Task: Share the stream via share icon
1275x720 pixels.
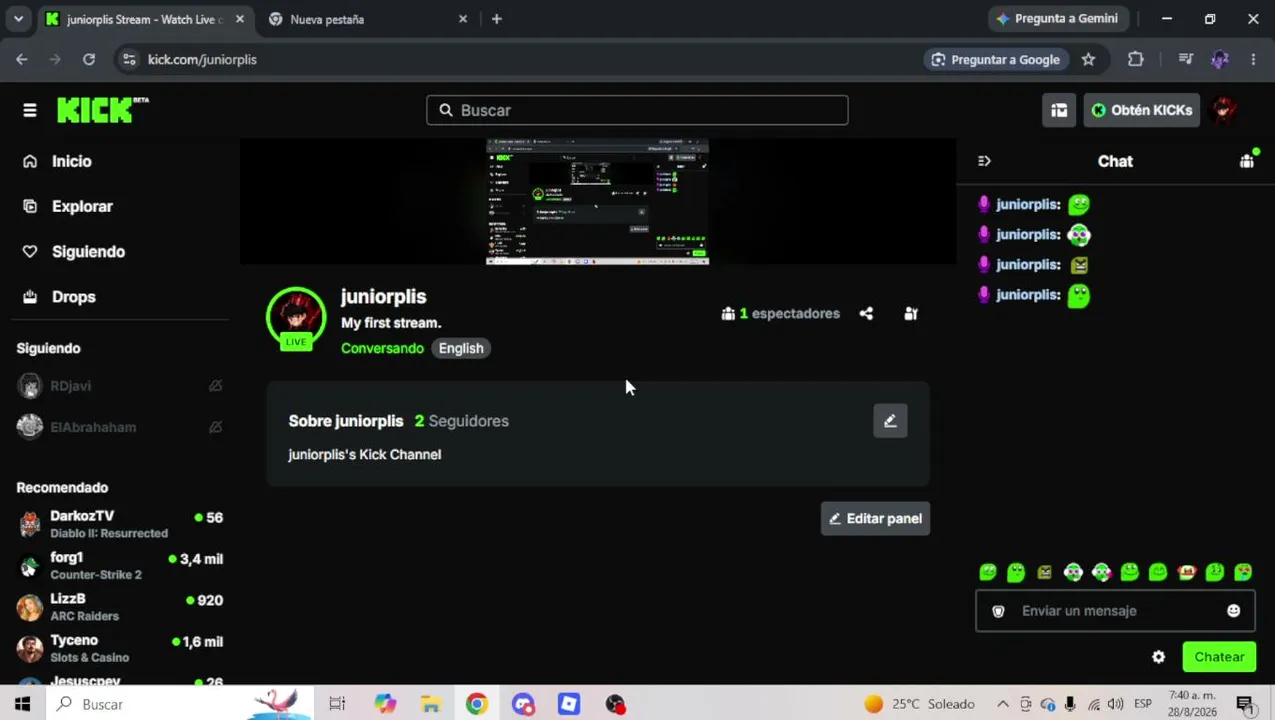Action: click(866, 314)
